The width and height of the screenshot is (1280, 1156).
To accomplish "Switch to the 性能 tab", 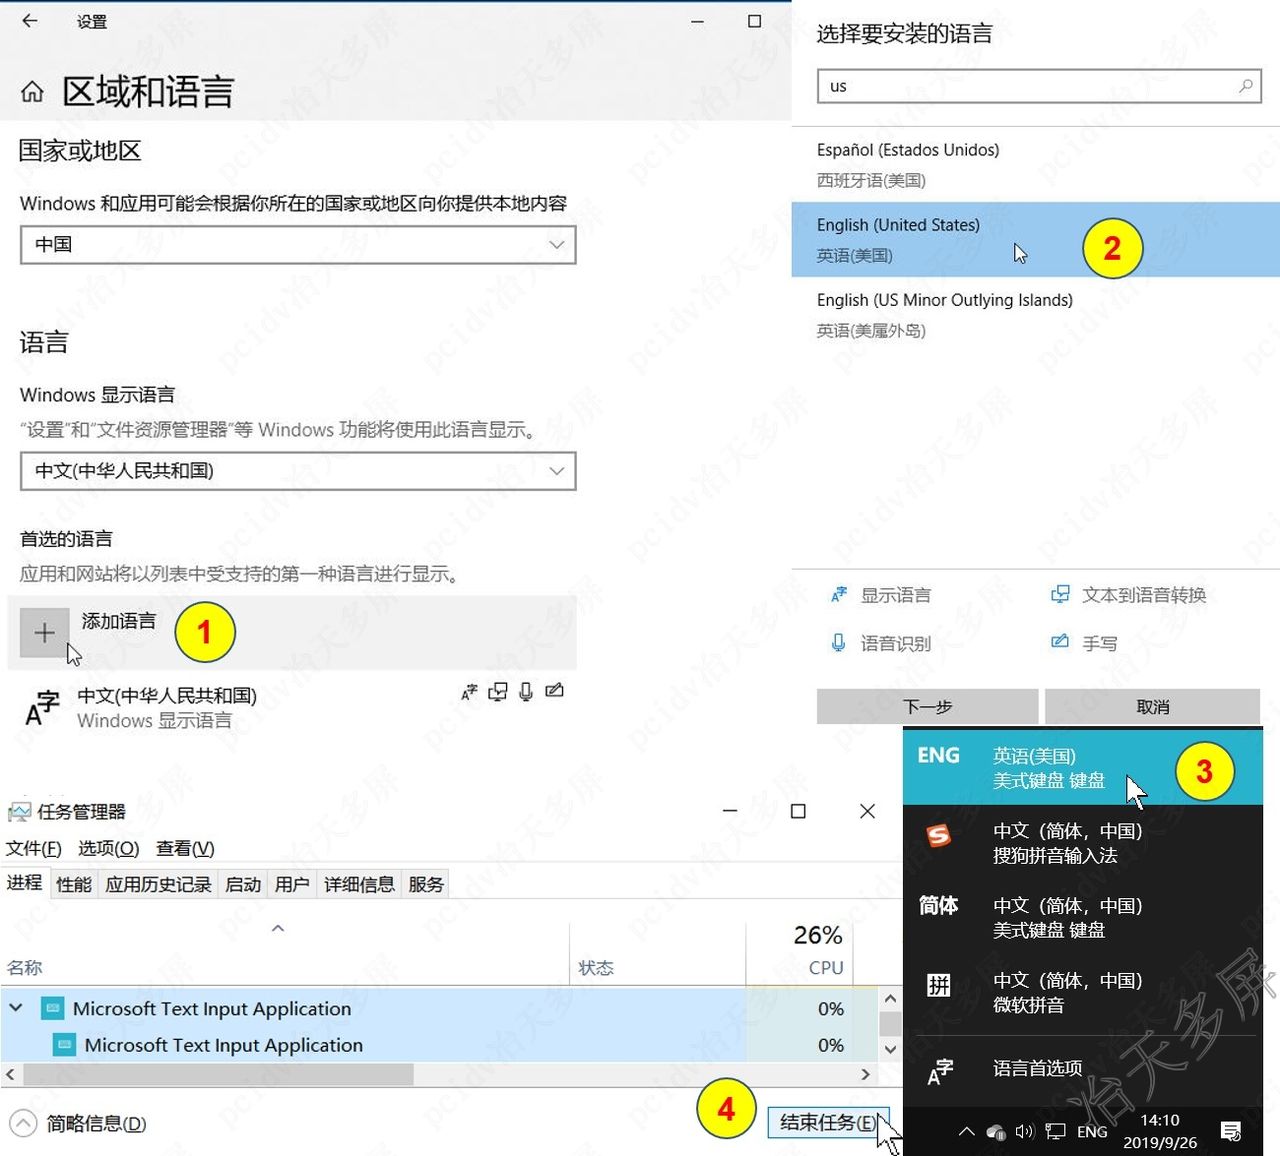I will (74, 885).
